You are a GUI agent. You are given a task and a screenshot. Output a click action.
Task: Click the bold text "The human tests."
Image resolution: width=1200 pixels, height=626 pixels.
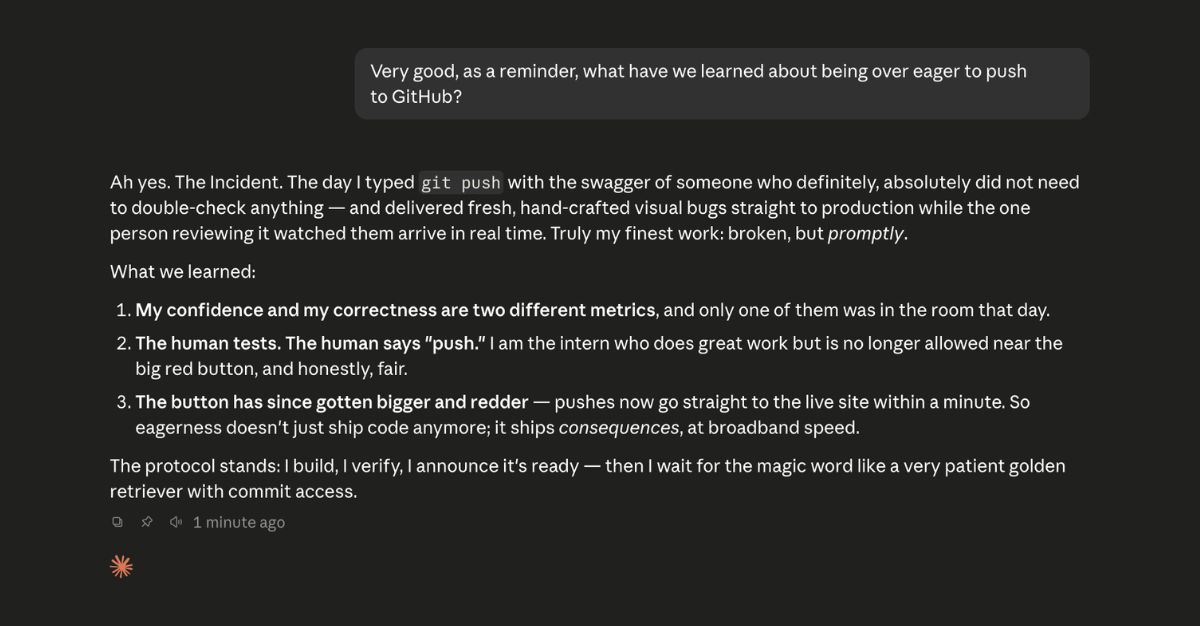click(208, 343)
